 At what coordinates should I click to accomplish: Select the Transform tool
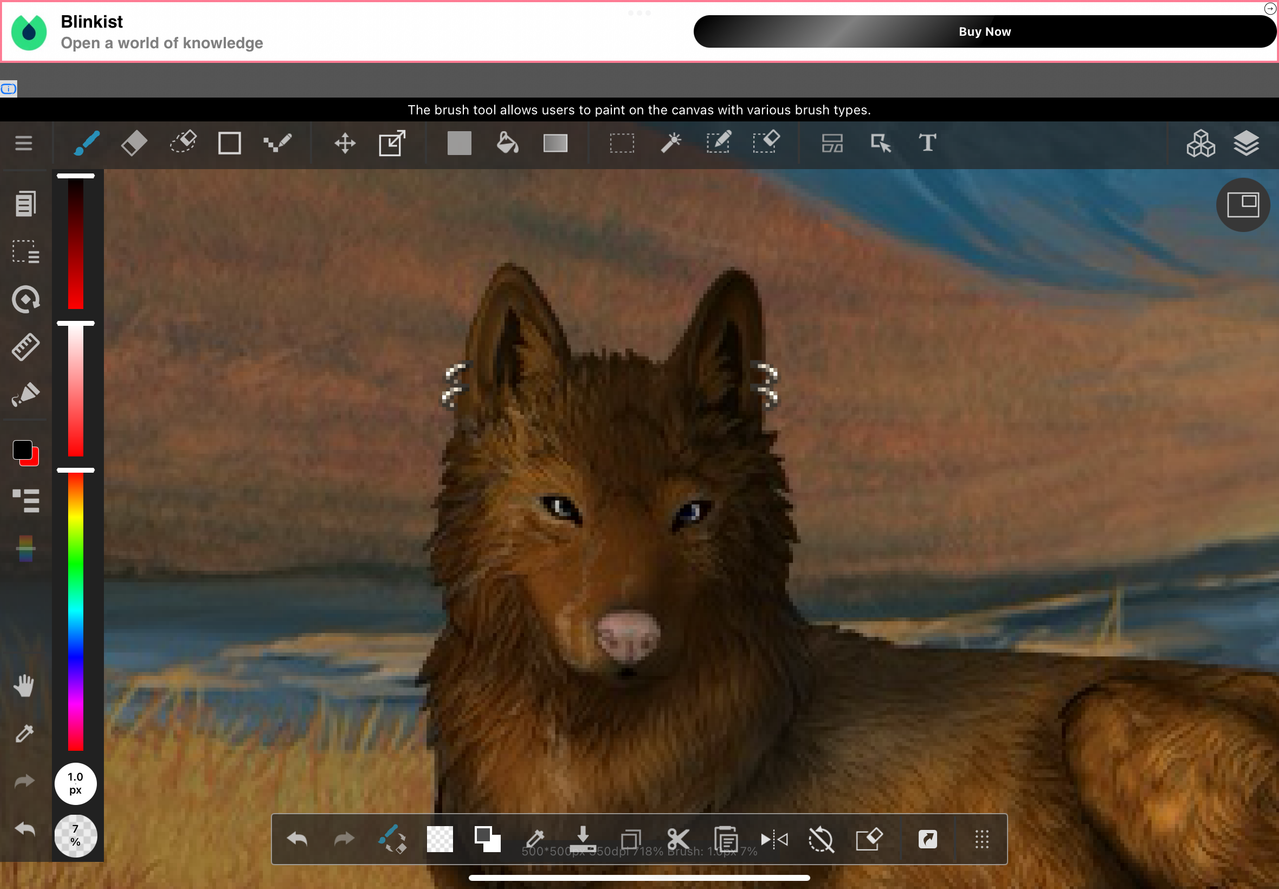392,144
